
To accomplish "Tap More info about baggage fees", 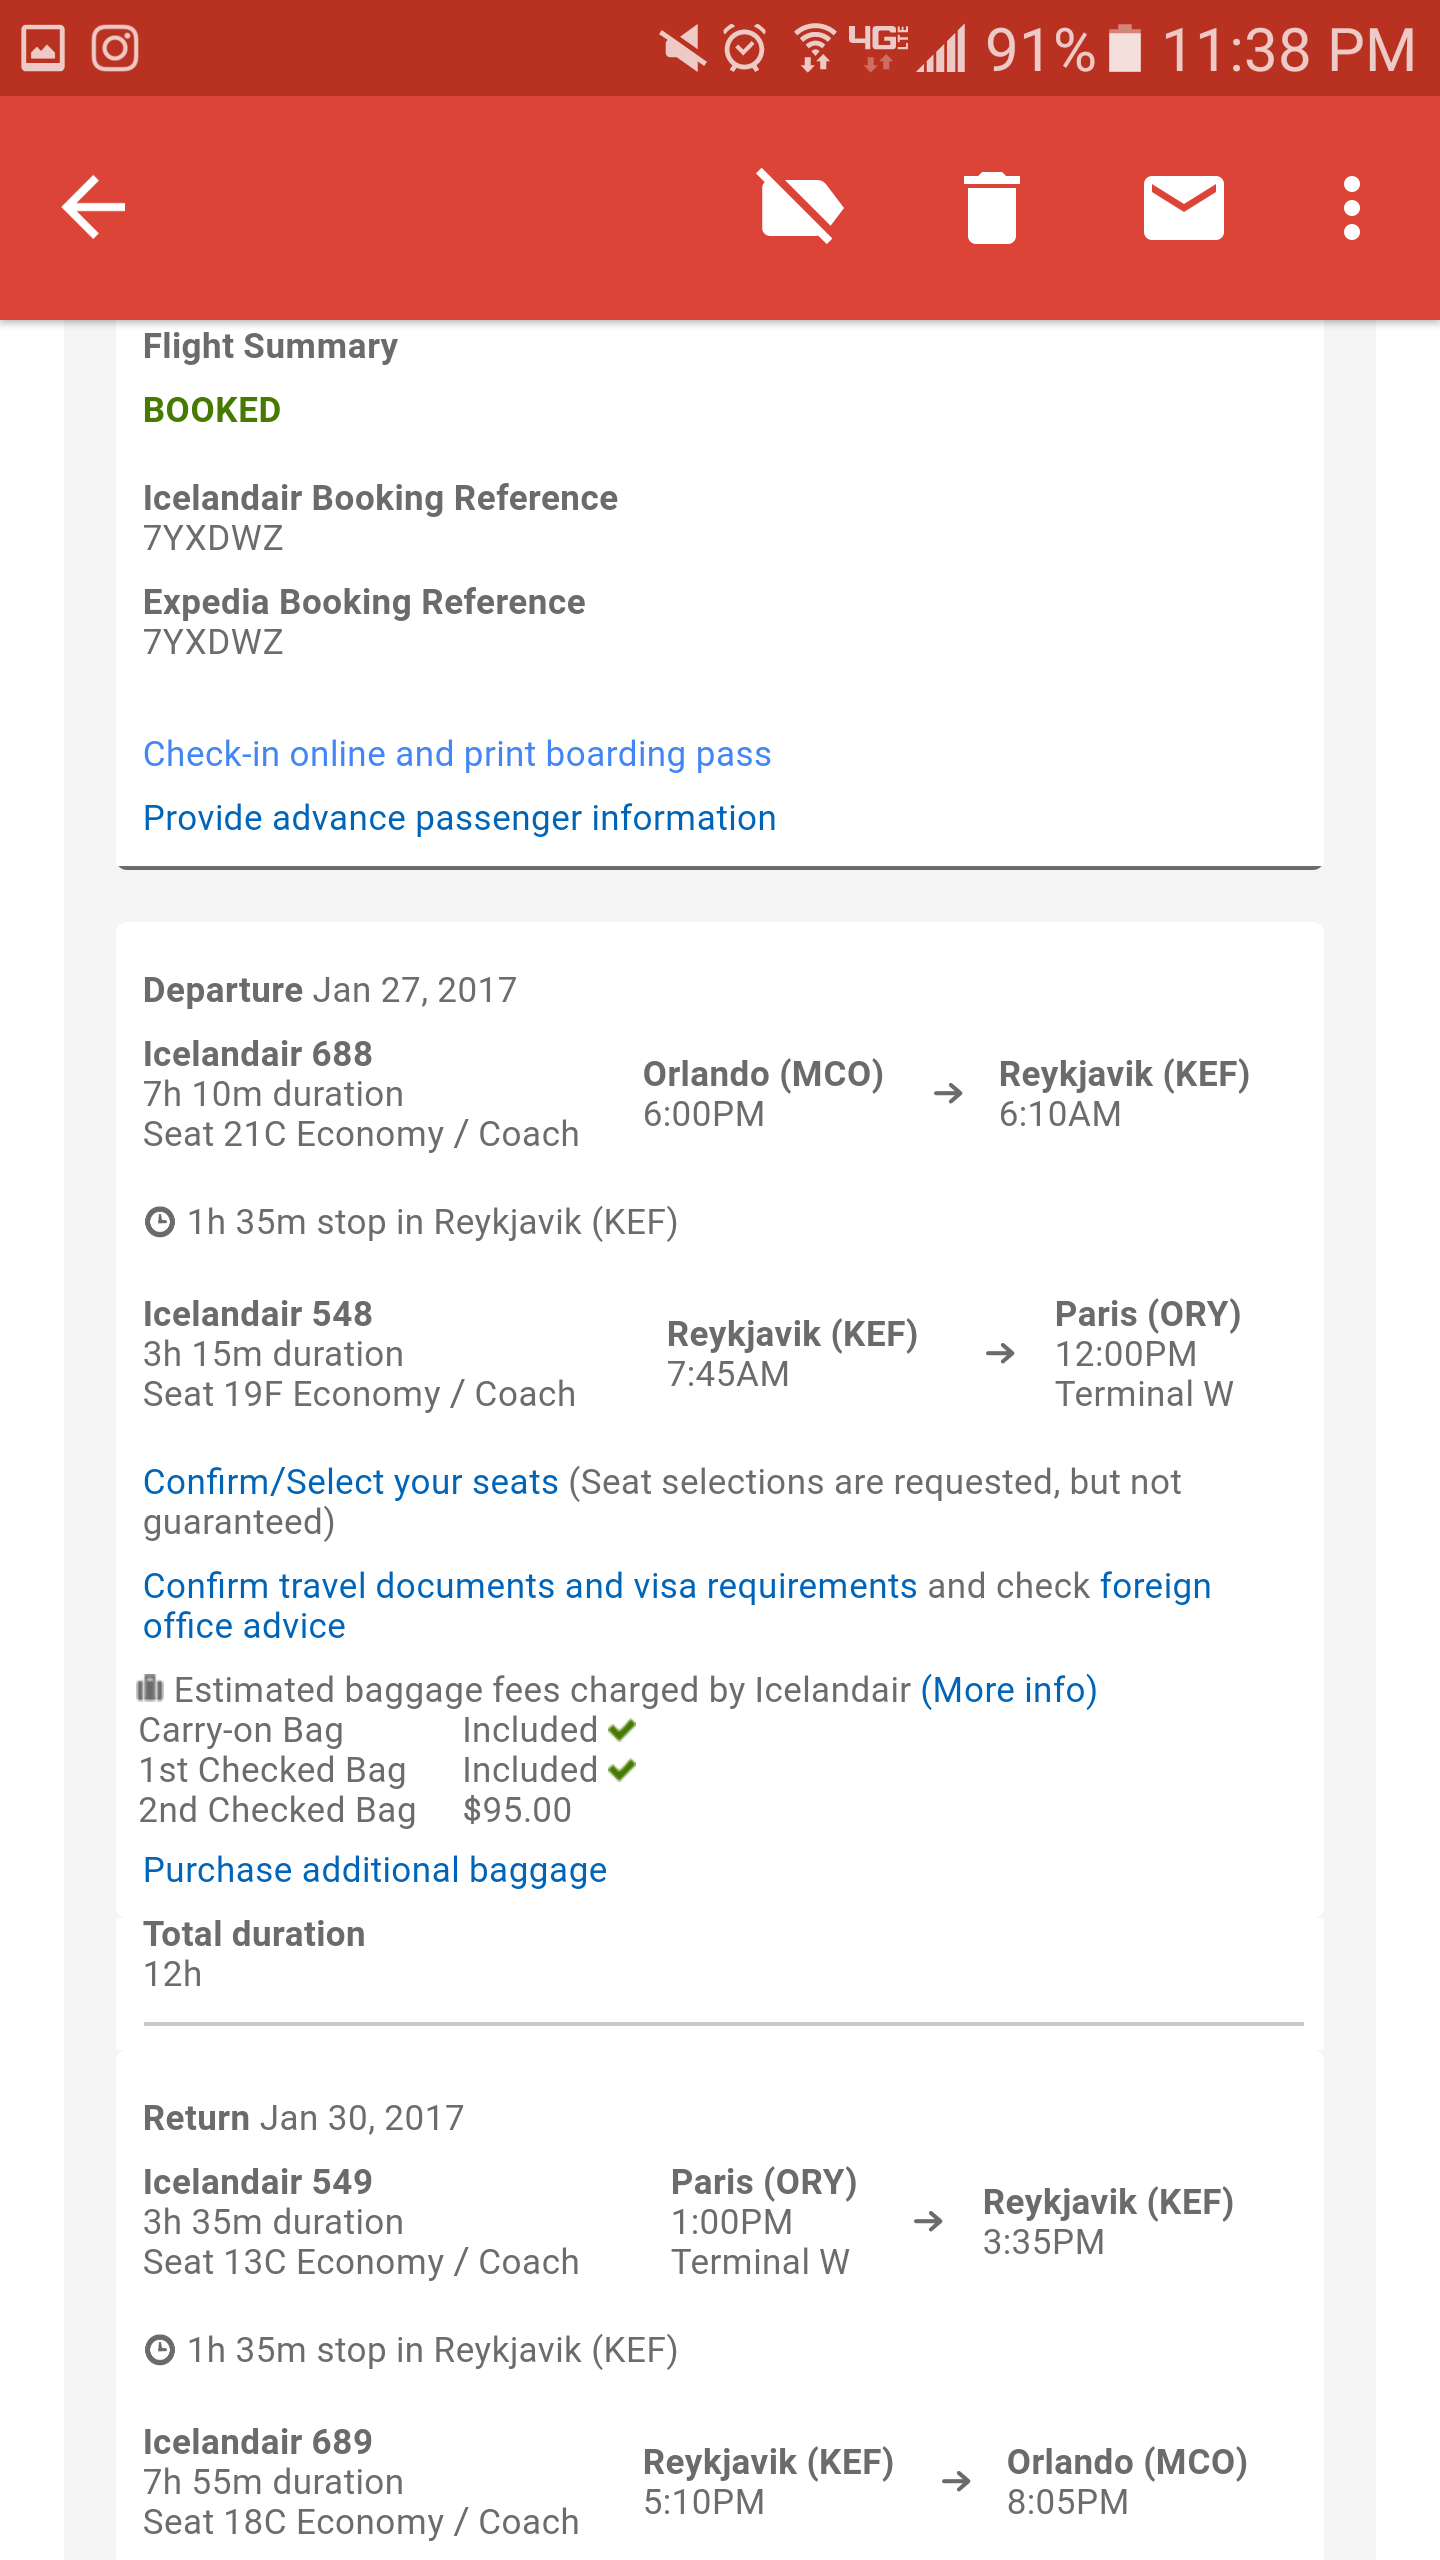I will coord(1008,1690).
